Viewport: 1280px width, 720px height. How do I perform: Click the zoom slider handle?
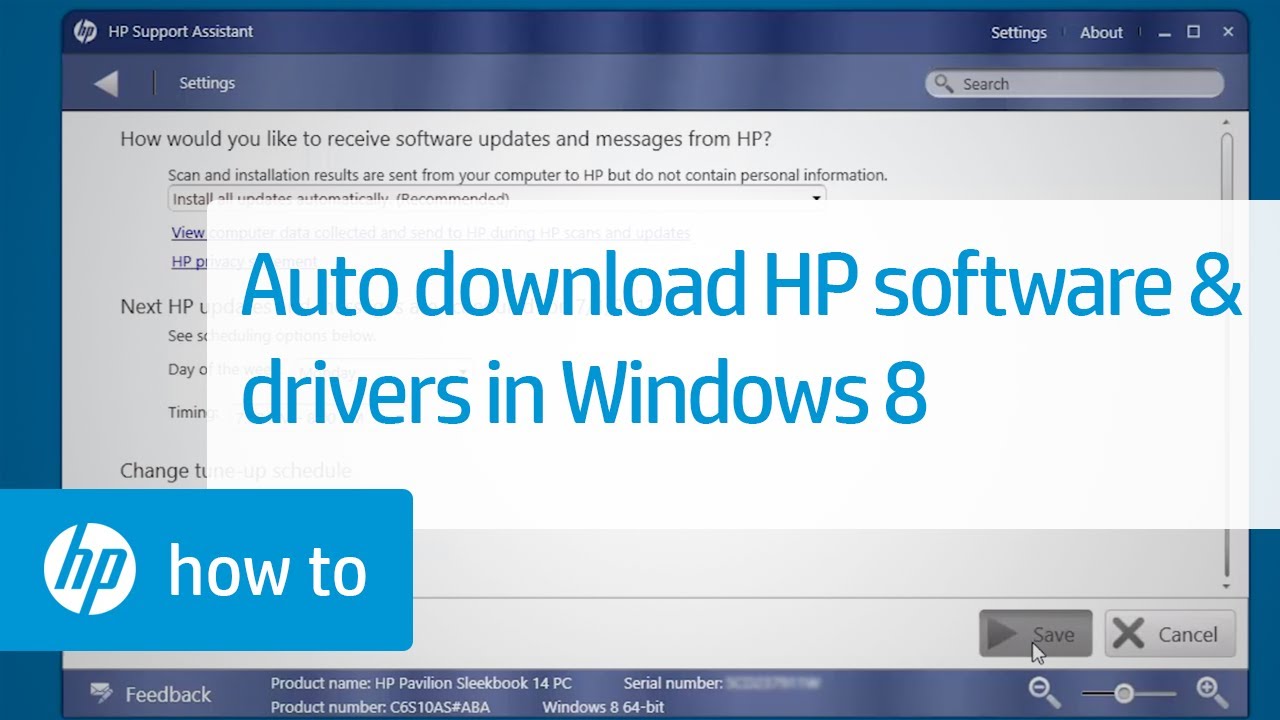1124,692
